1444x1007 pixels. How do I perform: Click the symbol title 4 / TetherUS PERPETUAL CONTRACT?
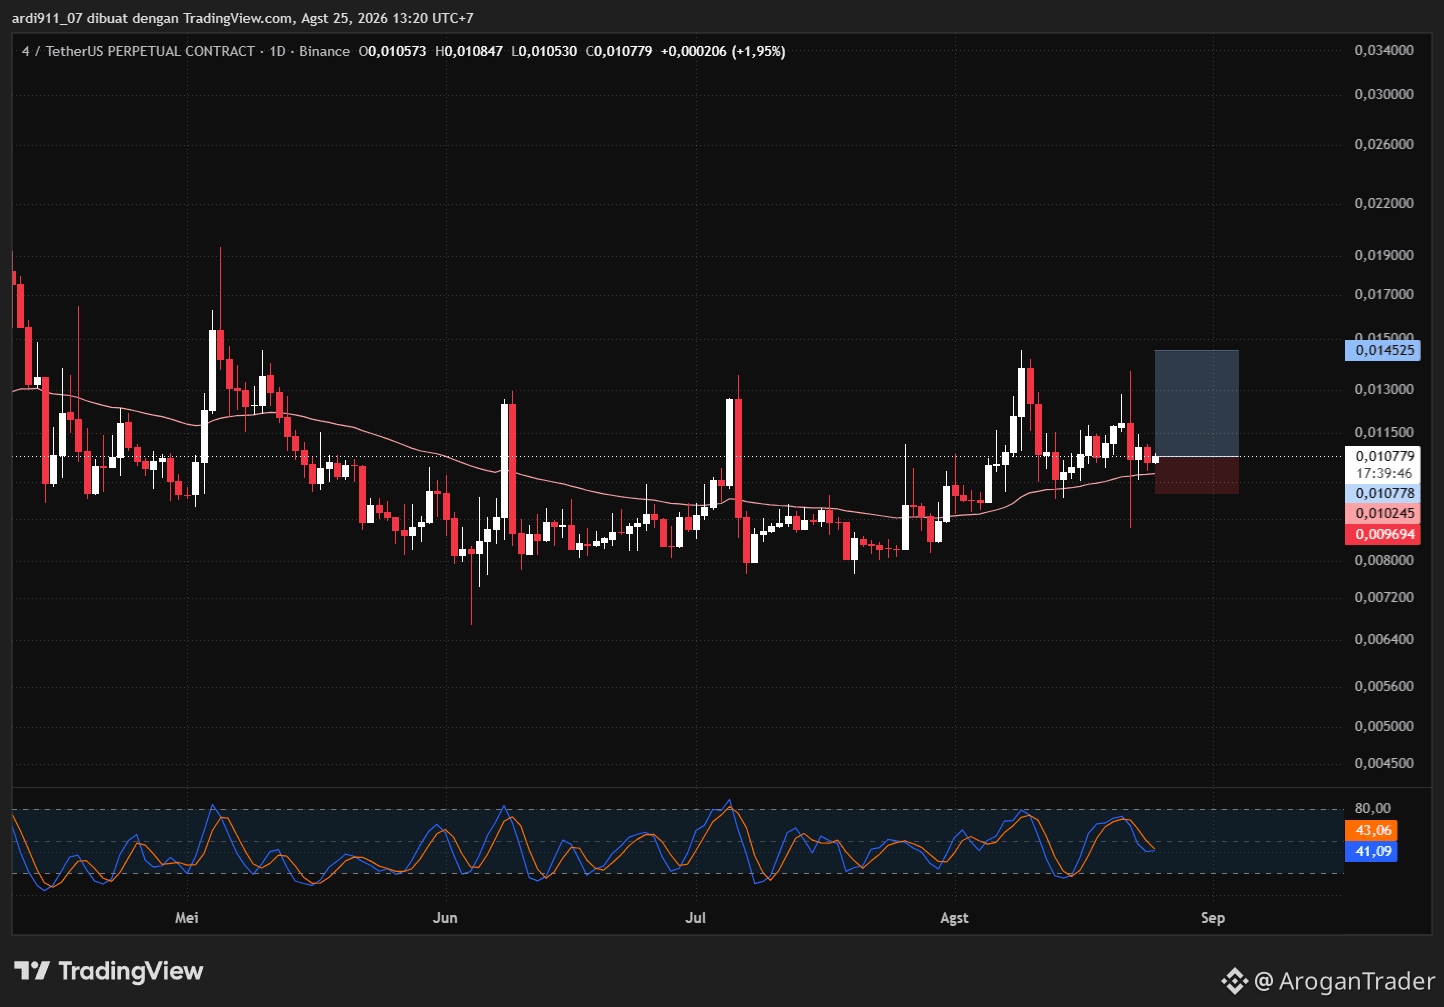[x=138, y=51]
